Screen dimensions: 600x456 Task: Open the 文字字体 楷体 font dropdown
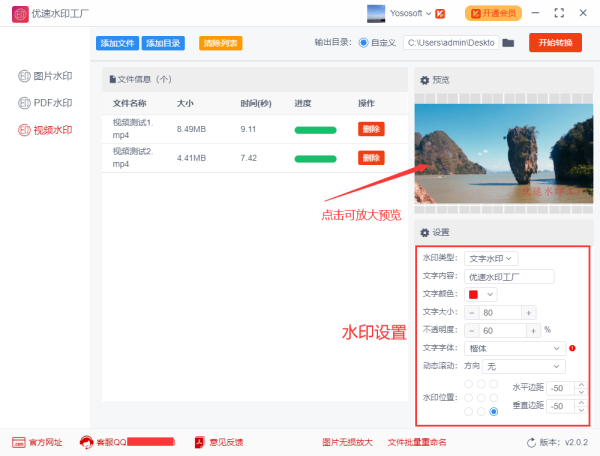click(x=515, y=348)
